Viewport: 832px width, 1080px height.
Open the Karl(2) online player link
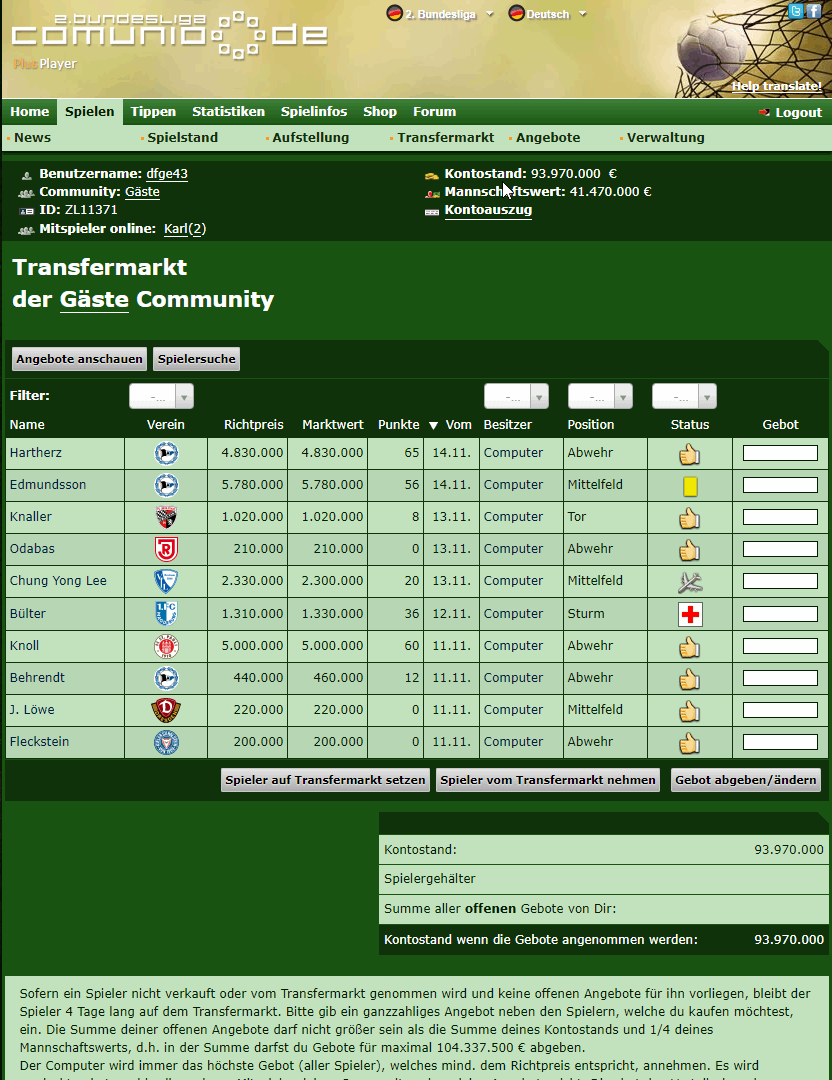pos(185,229)
